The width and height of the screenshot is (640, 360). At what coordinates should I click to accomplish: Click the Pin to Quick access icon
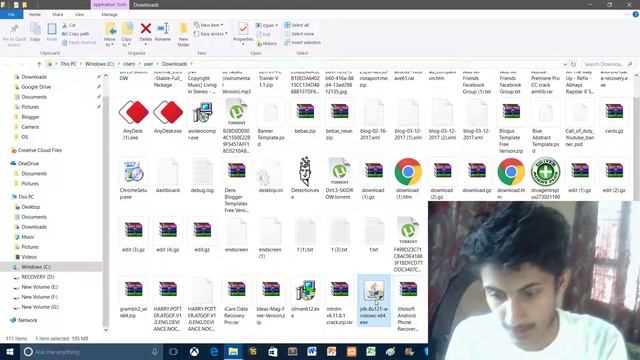[x=14, y=29]
